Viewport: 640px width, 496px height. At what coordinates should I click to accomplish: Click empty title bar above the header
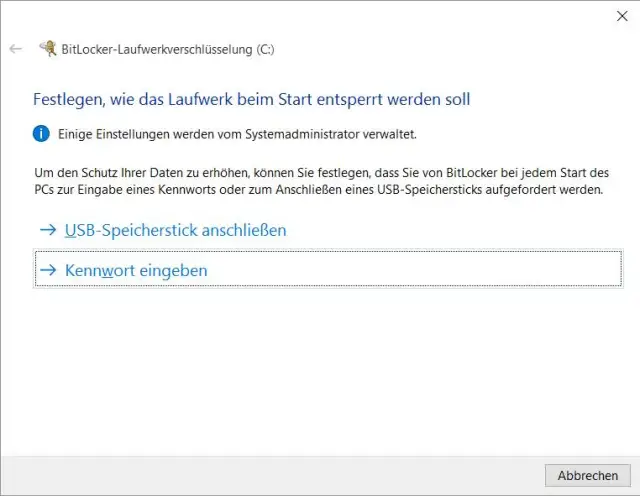(300, 15)
